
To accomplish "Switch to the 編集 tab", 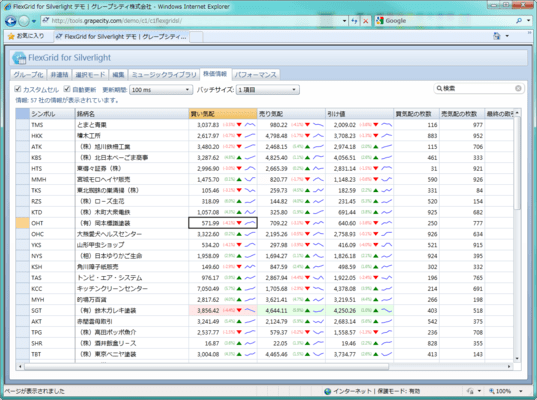I will pos(118,75).
